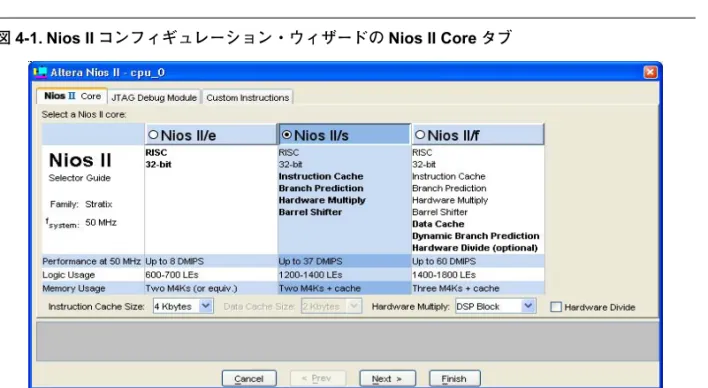Click bold 'Branch Prediction' in Nios II/s column

coord(321,188)
